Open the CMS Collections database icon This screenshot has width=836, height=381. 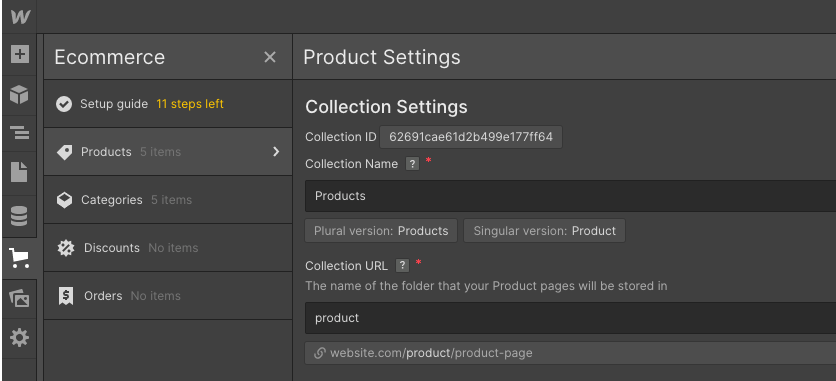(19, 217)
